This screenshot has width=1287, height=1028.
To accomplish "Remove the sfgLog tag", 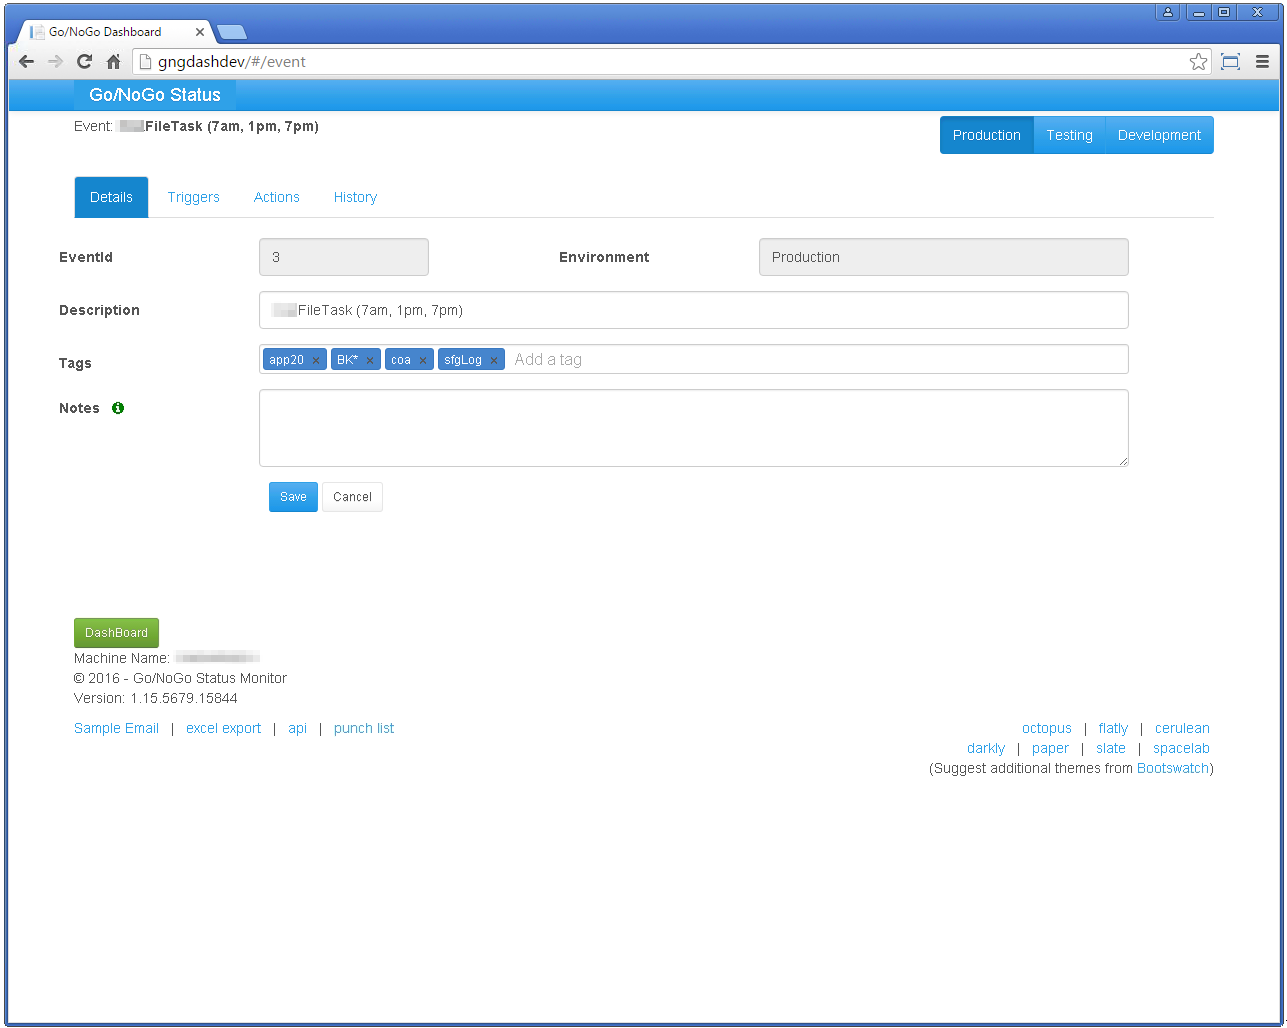I will click(494, 360).
